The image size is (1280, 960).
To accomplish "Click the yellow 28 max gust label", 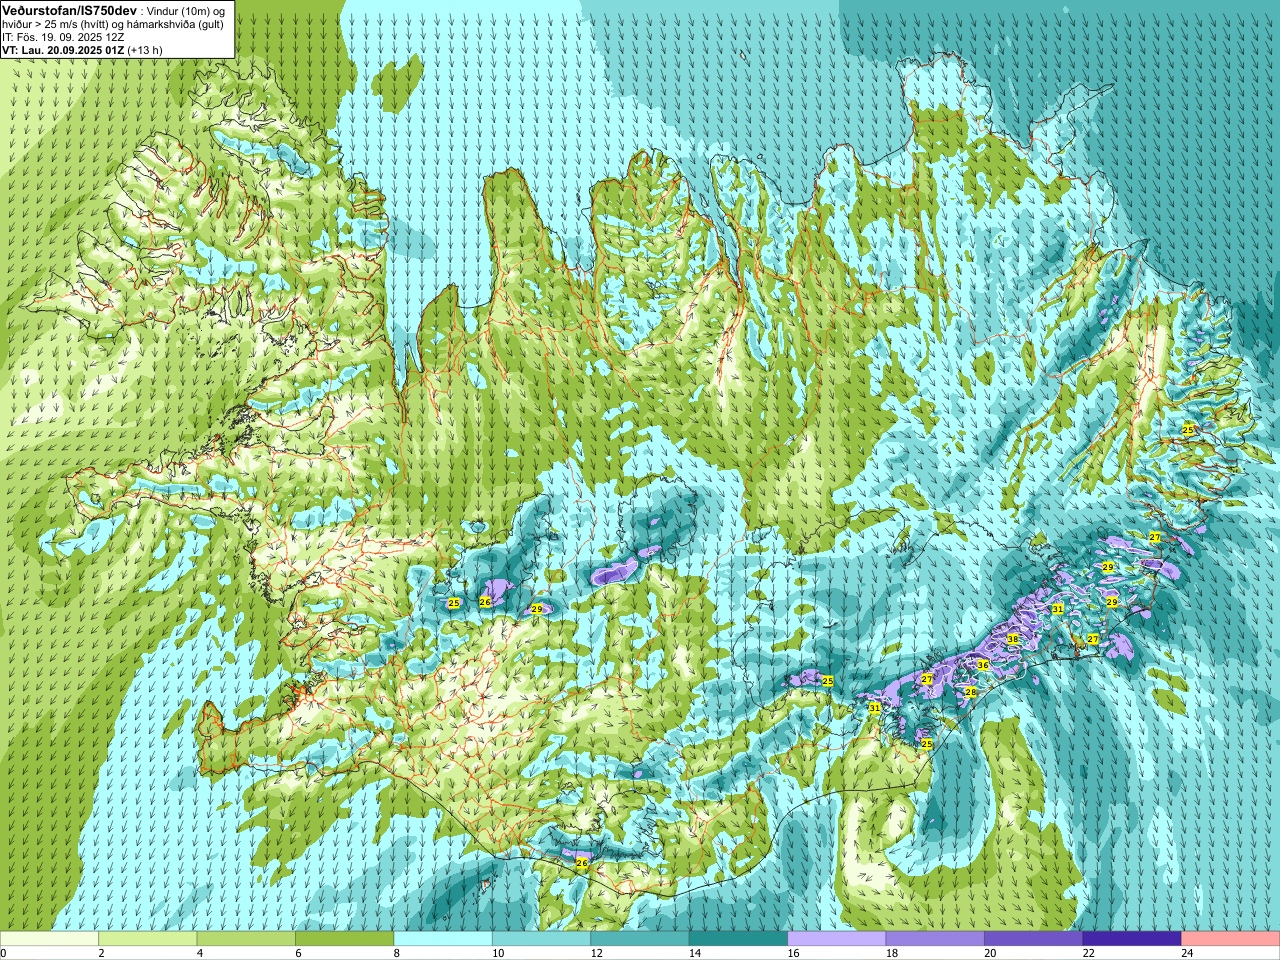I will (970, 692).
